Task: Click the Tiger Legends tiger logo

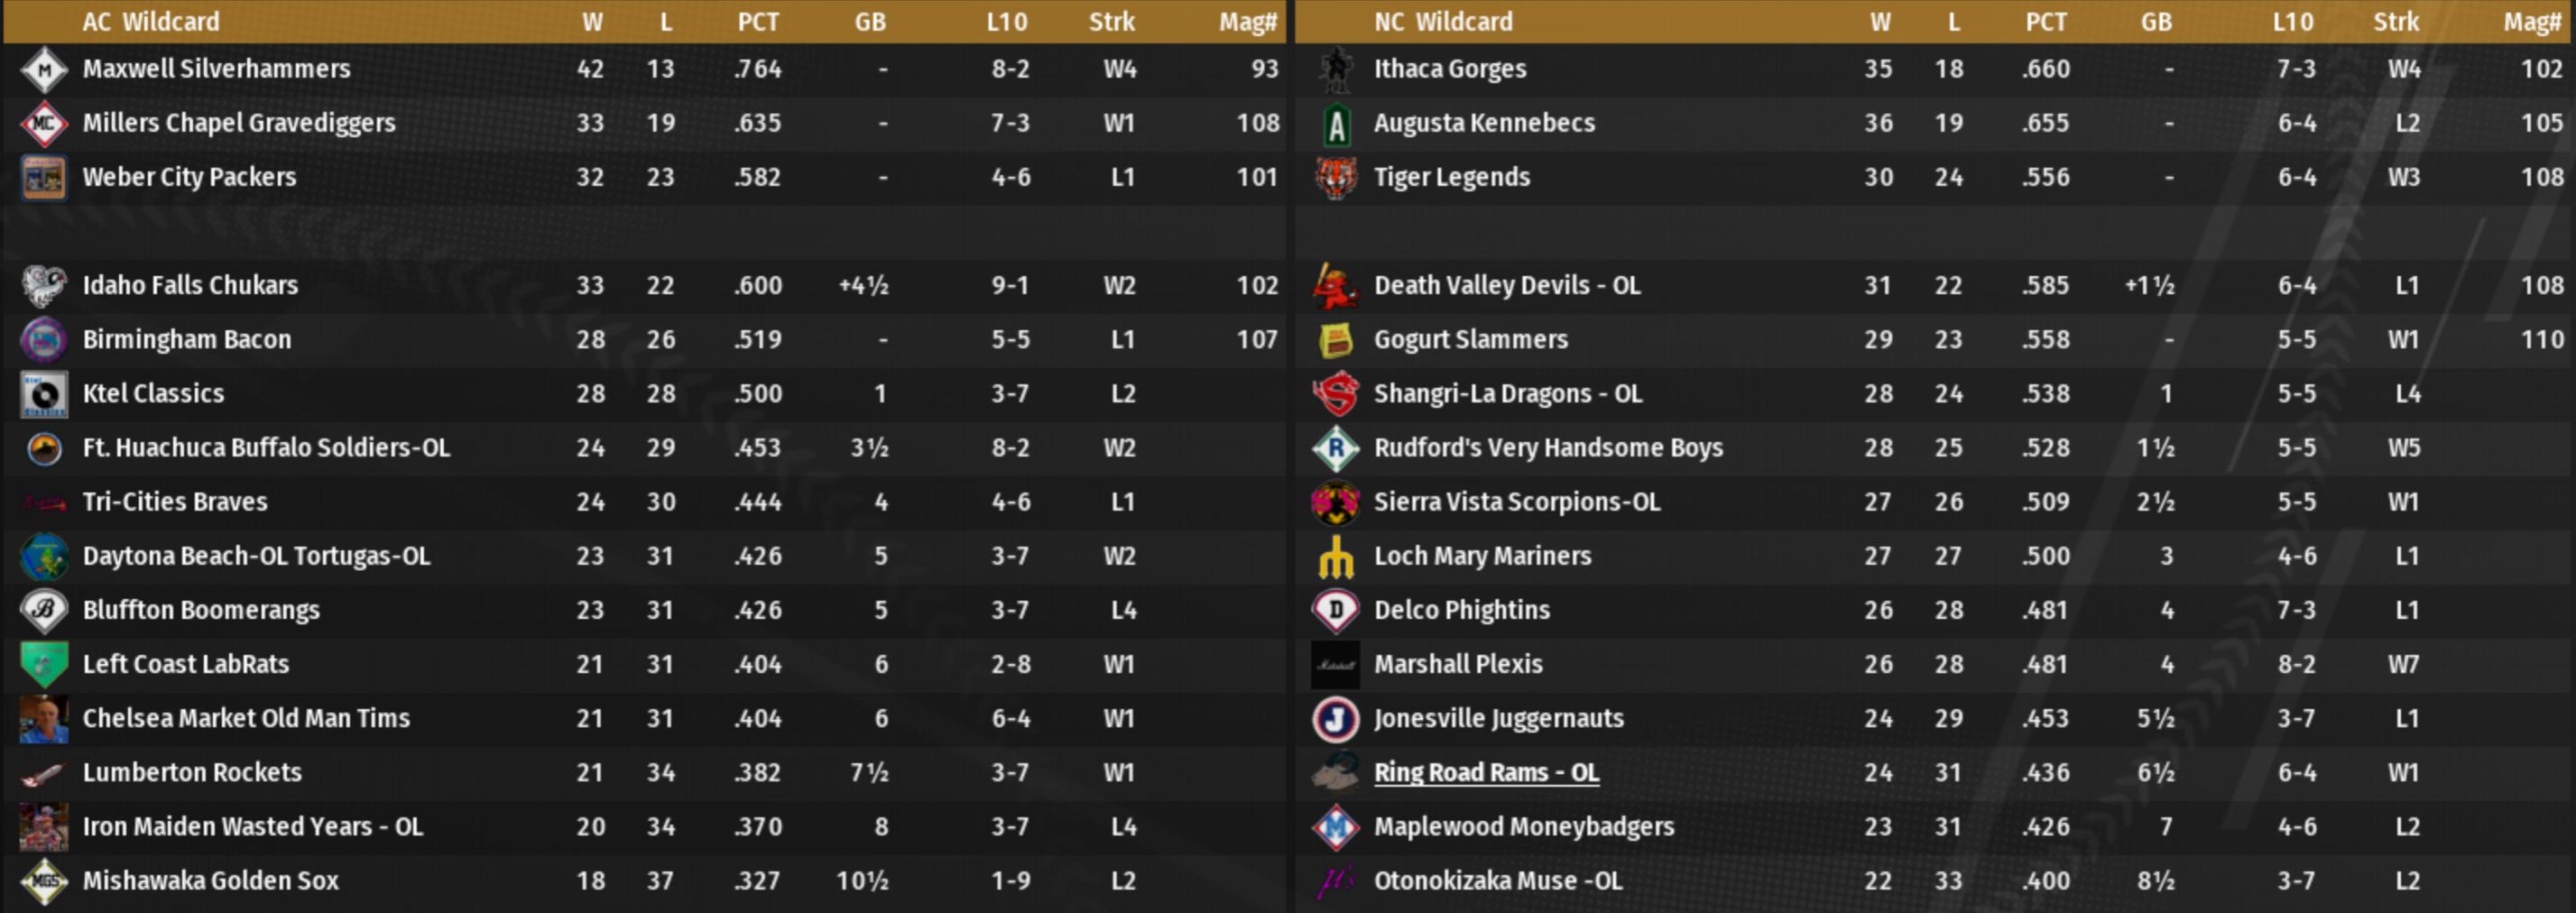Action: [x=1336, y=178]
